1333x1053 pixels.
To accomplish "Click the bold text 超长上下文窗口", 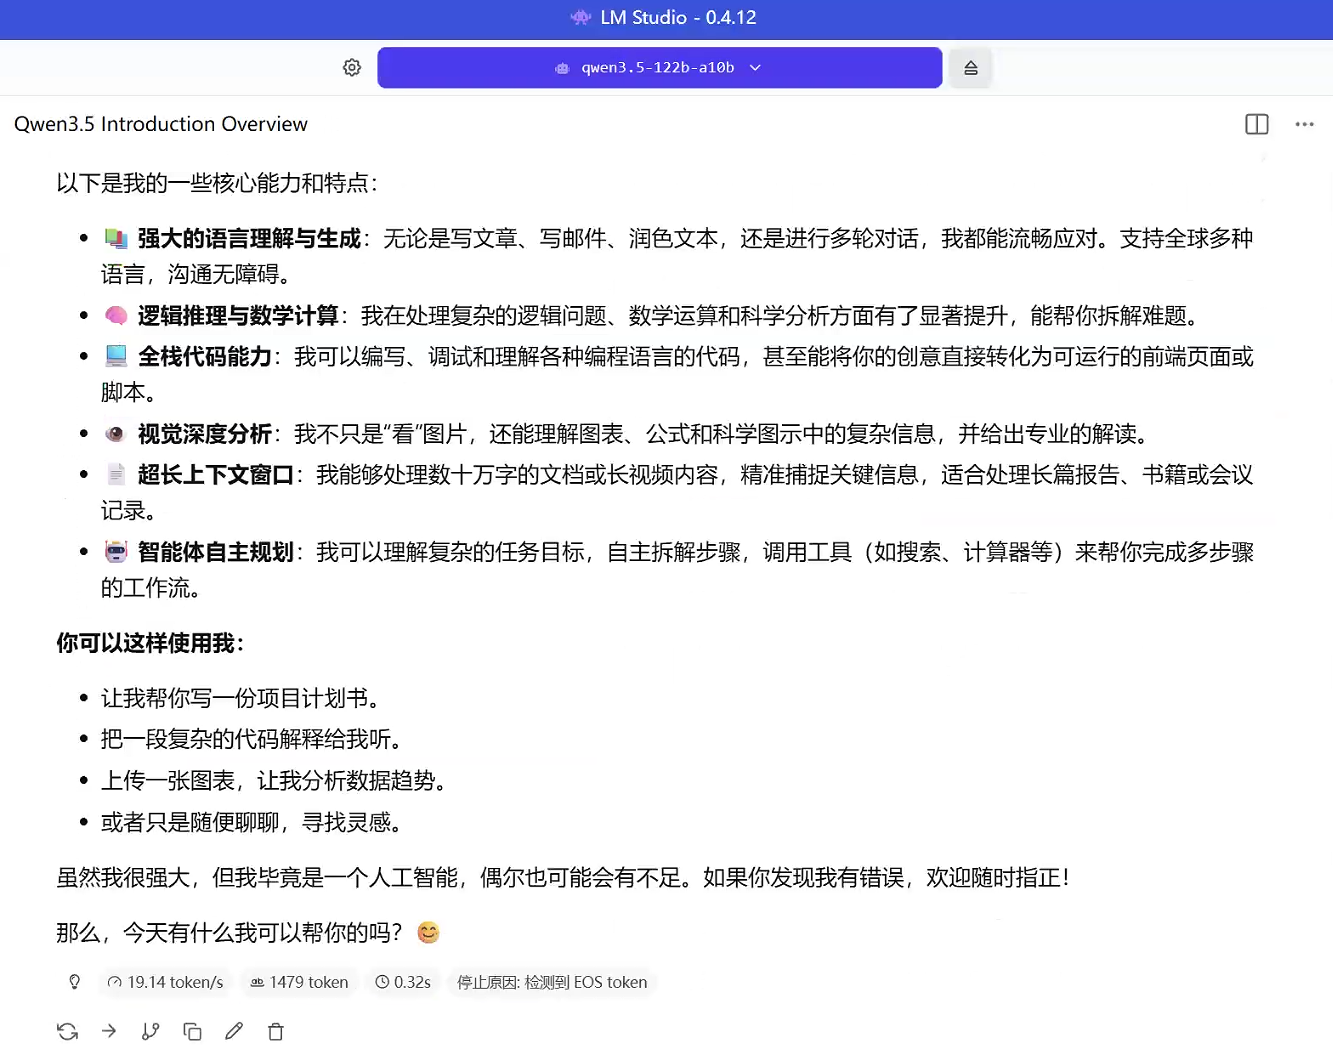I will coord(216,475).
